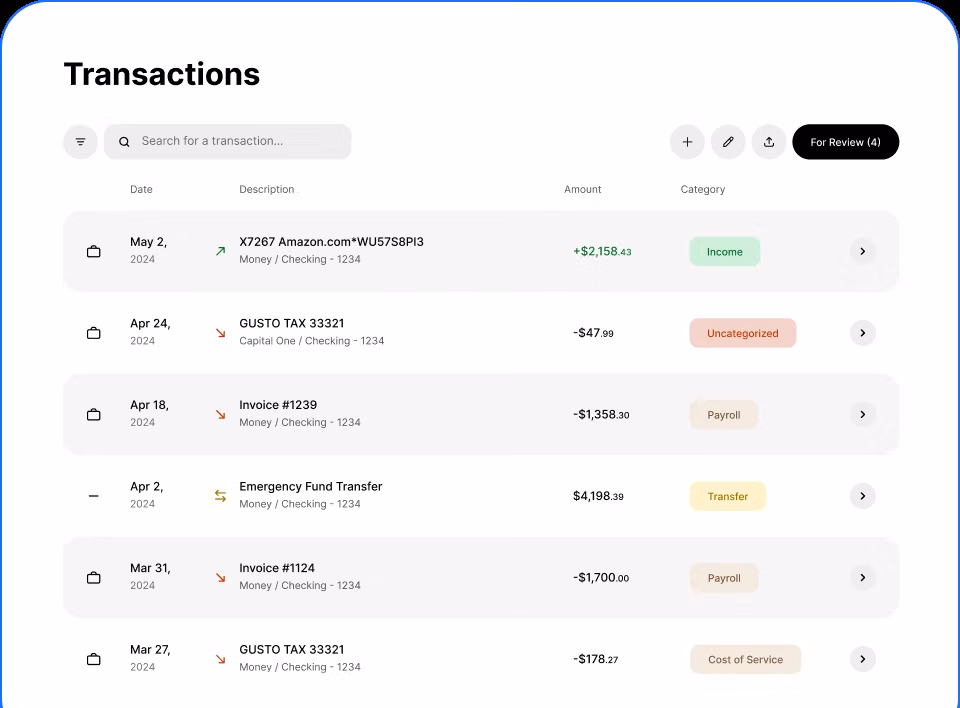Expand the Emergency Fund Transfer chevron

point(862,496)
